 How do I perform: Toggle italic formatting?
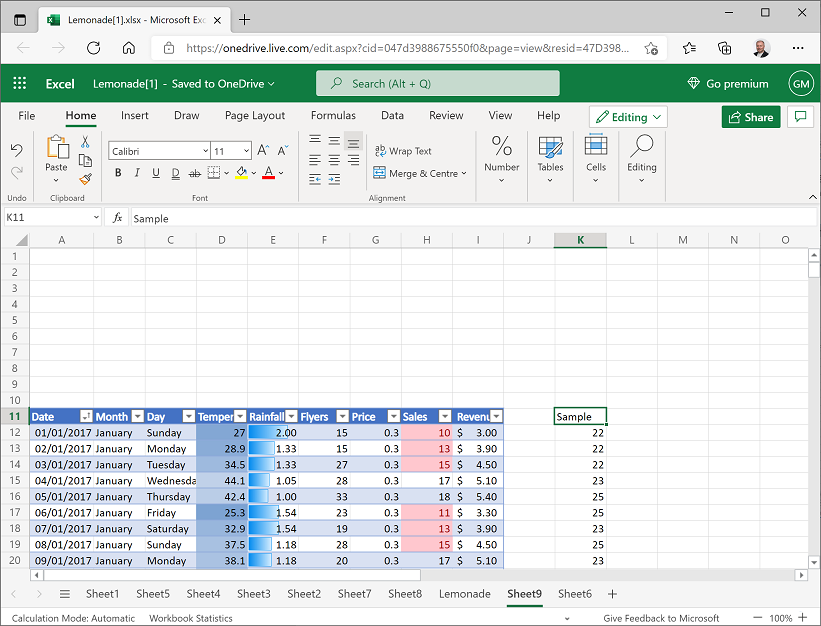click(x=137, y=173)
